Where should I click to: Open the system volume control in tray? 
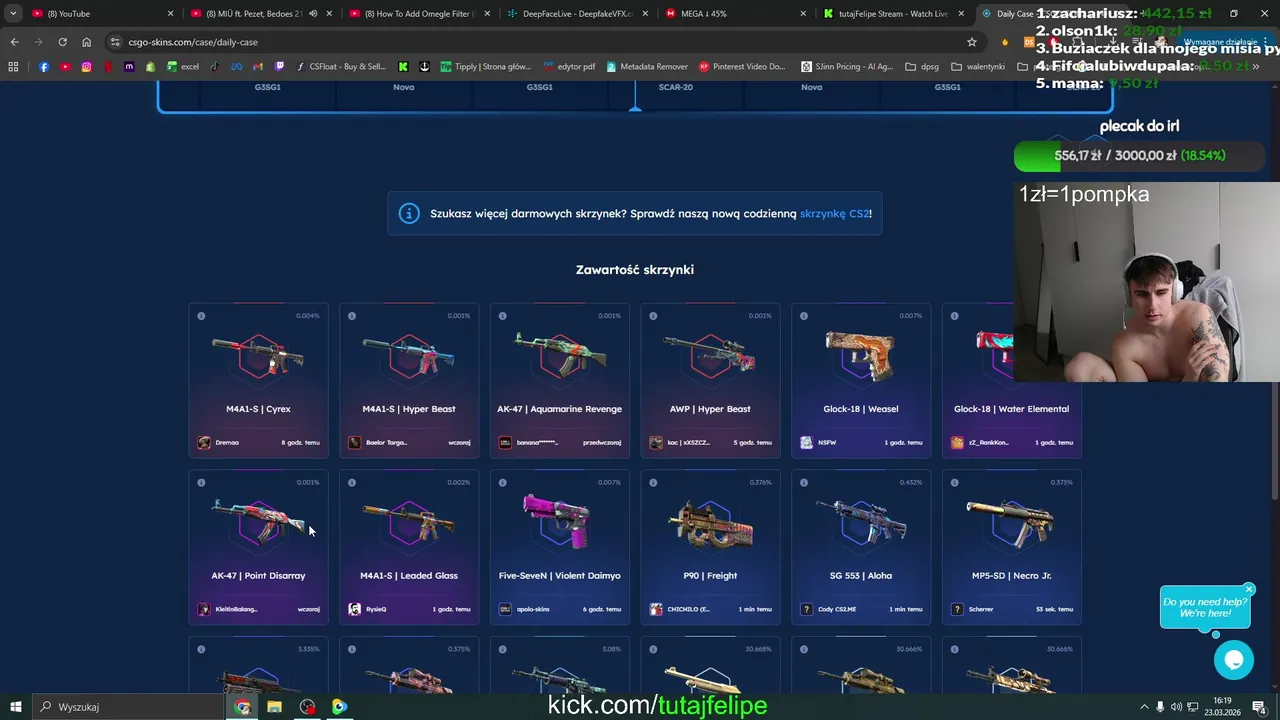tap(1176, 707)
